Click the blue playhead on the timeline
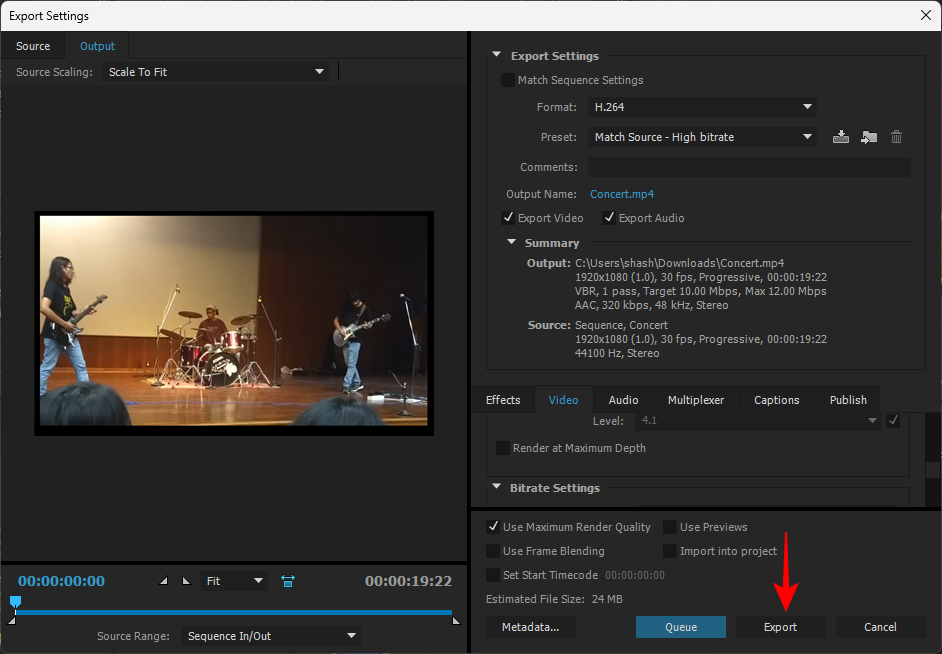 point(15,602)
